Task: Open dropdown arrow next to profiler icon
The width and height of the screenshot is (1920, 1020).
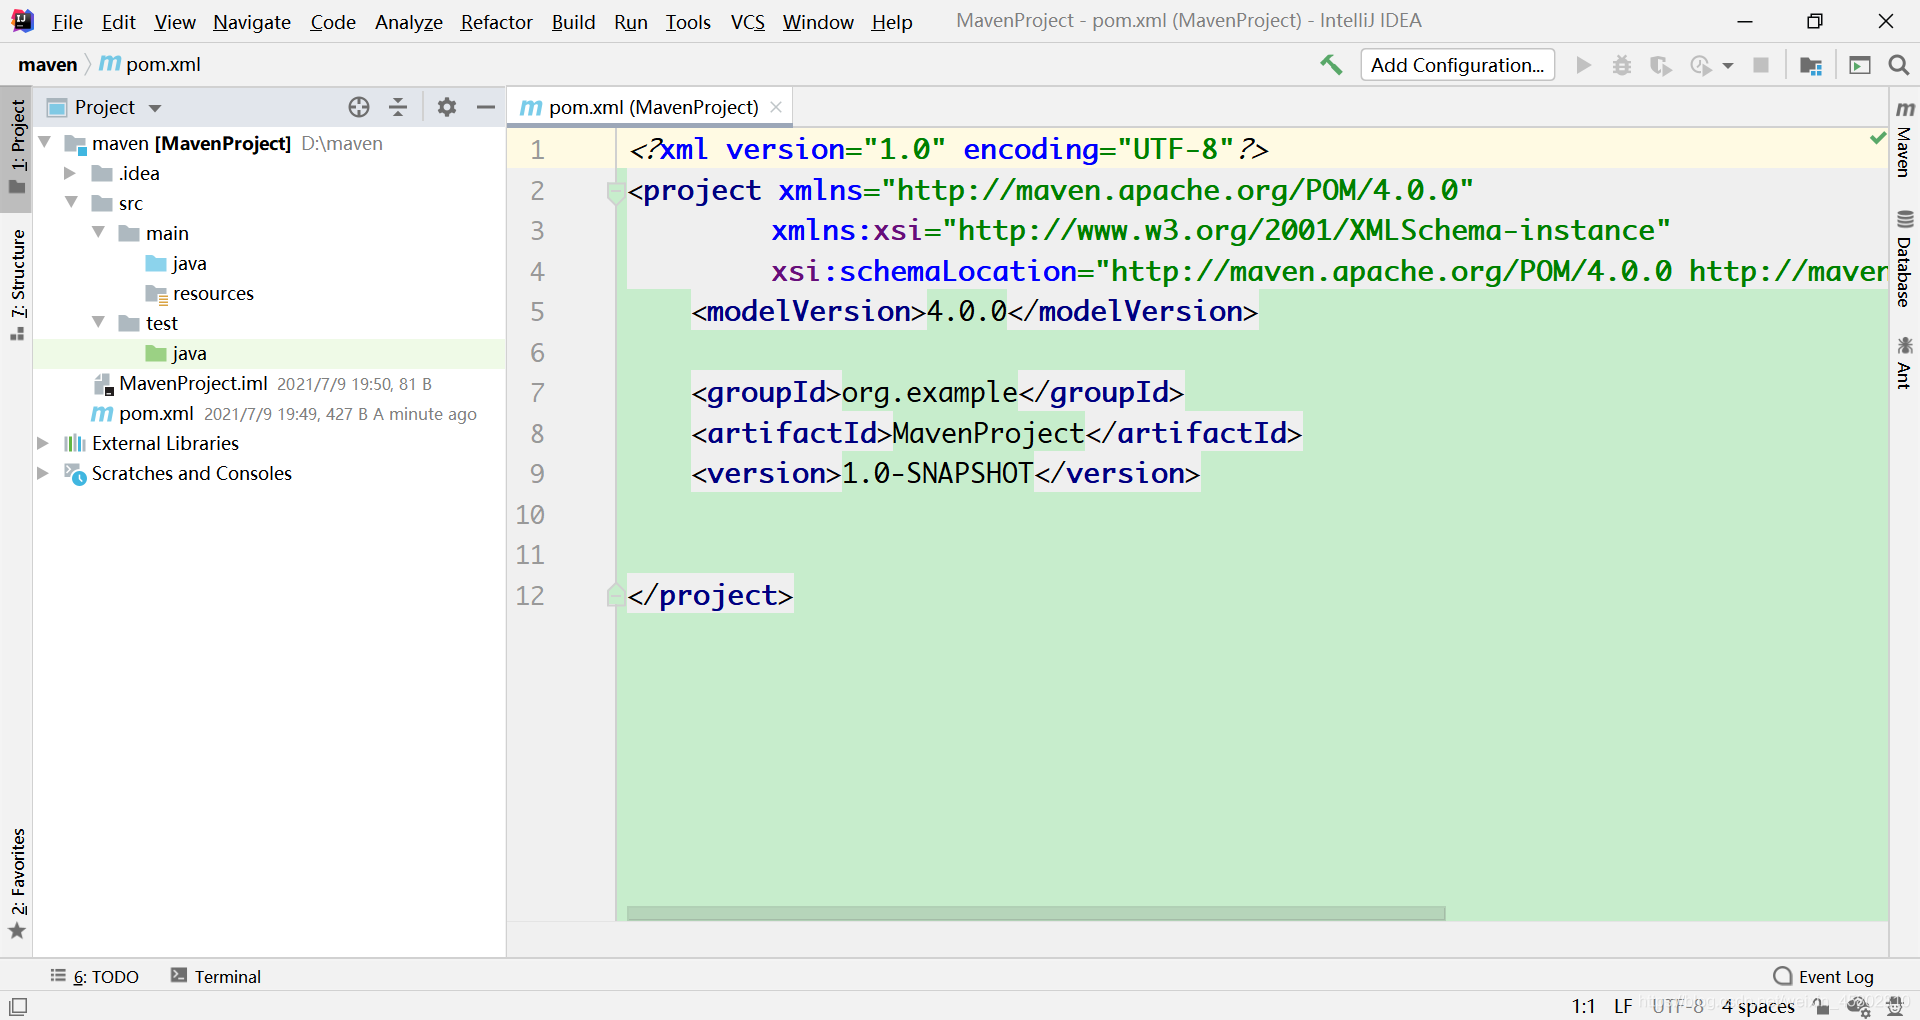Action: (1728, 66)
